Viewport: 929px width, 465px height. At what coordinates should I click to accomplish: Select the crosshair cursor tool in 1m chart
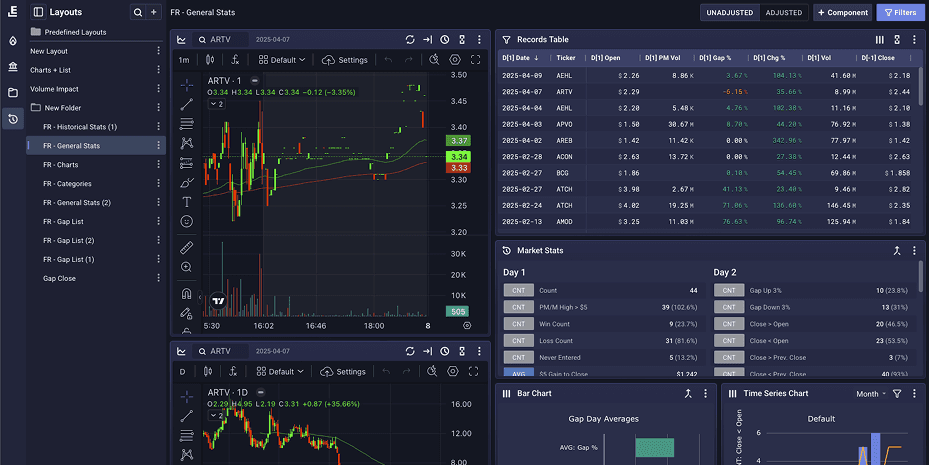[187, 85]
